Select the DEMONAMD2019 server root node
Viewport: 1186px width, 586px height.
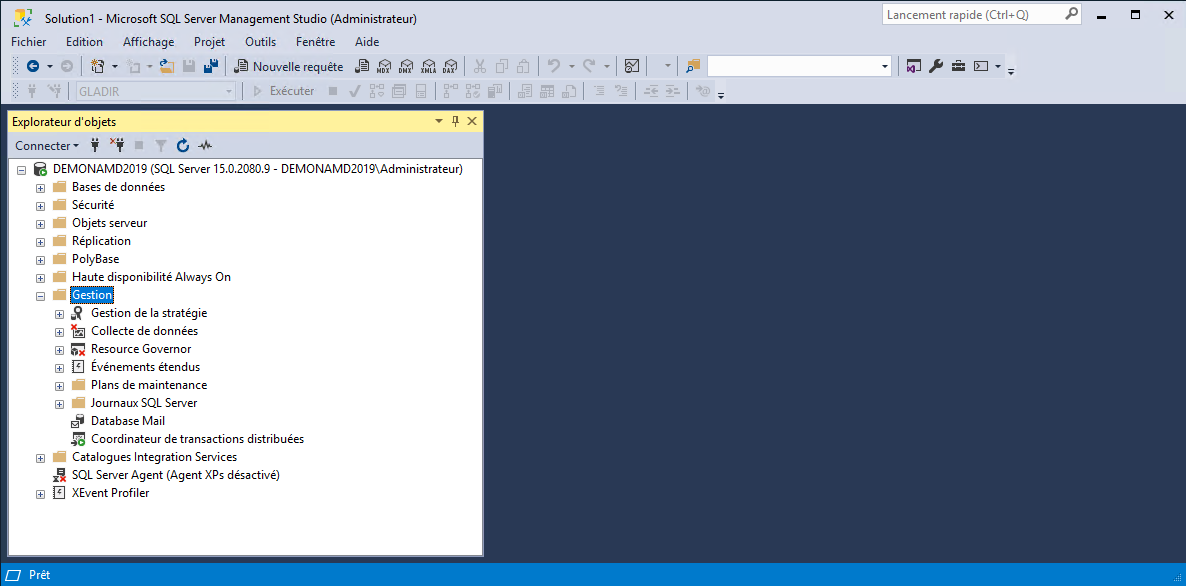258,169
